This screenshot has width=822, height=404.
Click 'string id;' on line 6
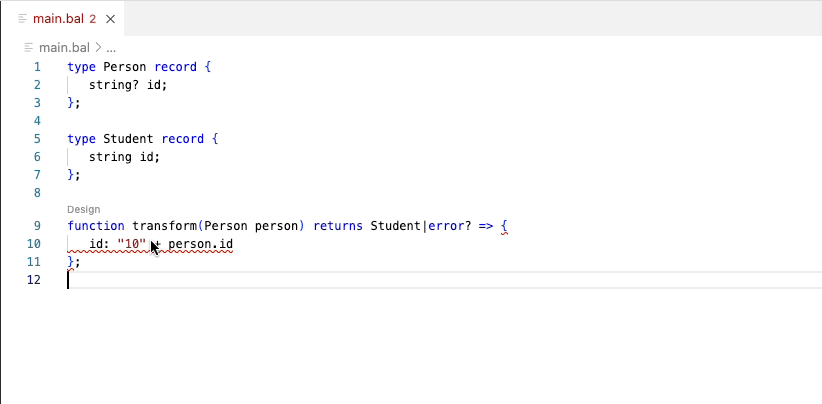pos(124,157)
